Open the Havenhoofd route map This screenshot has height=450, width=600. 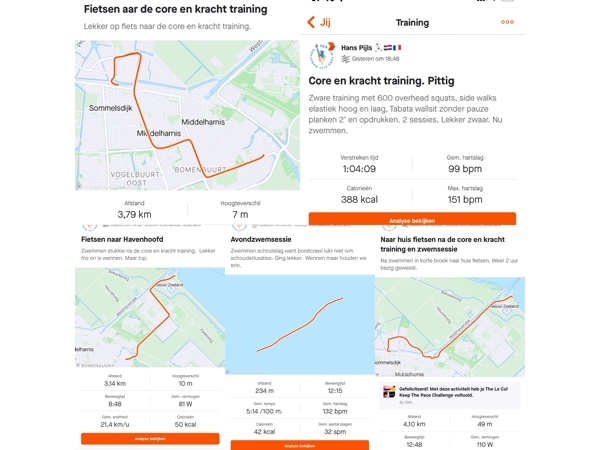tap(150, 317)
